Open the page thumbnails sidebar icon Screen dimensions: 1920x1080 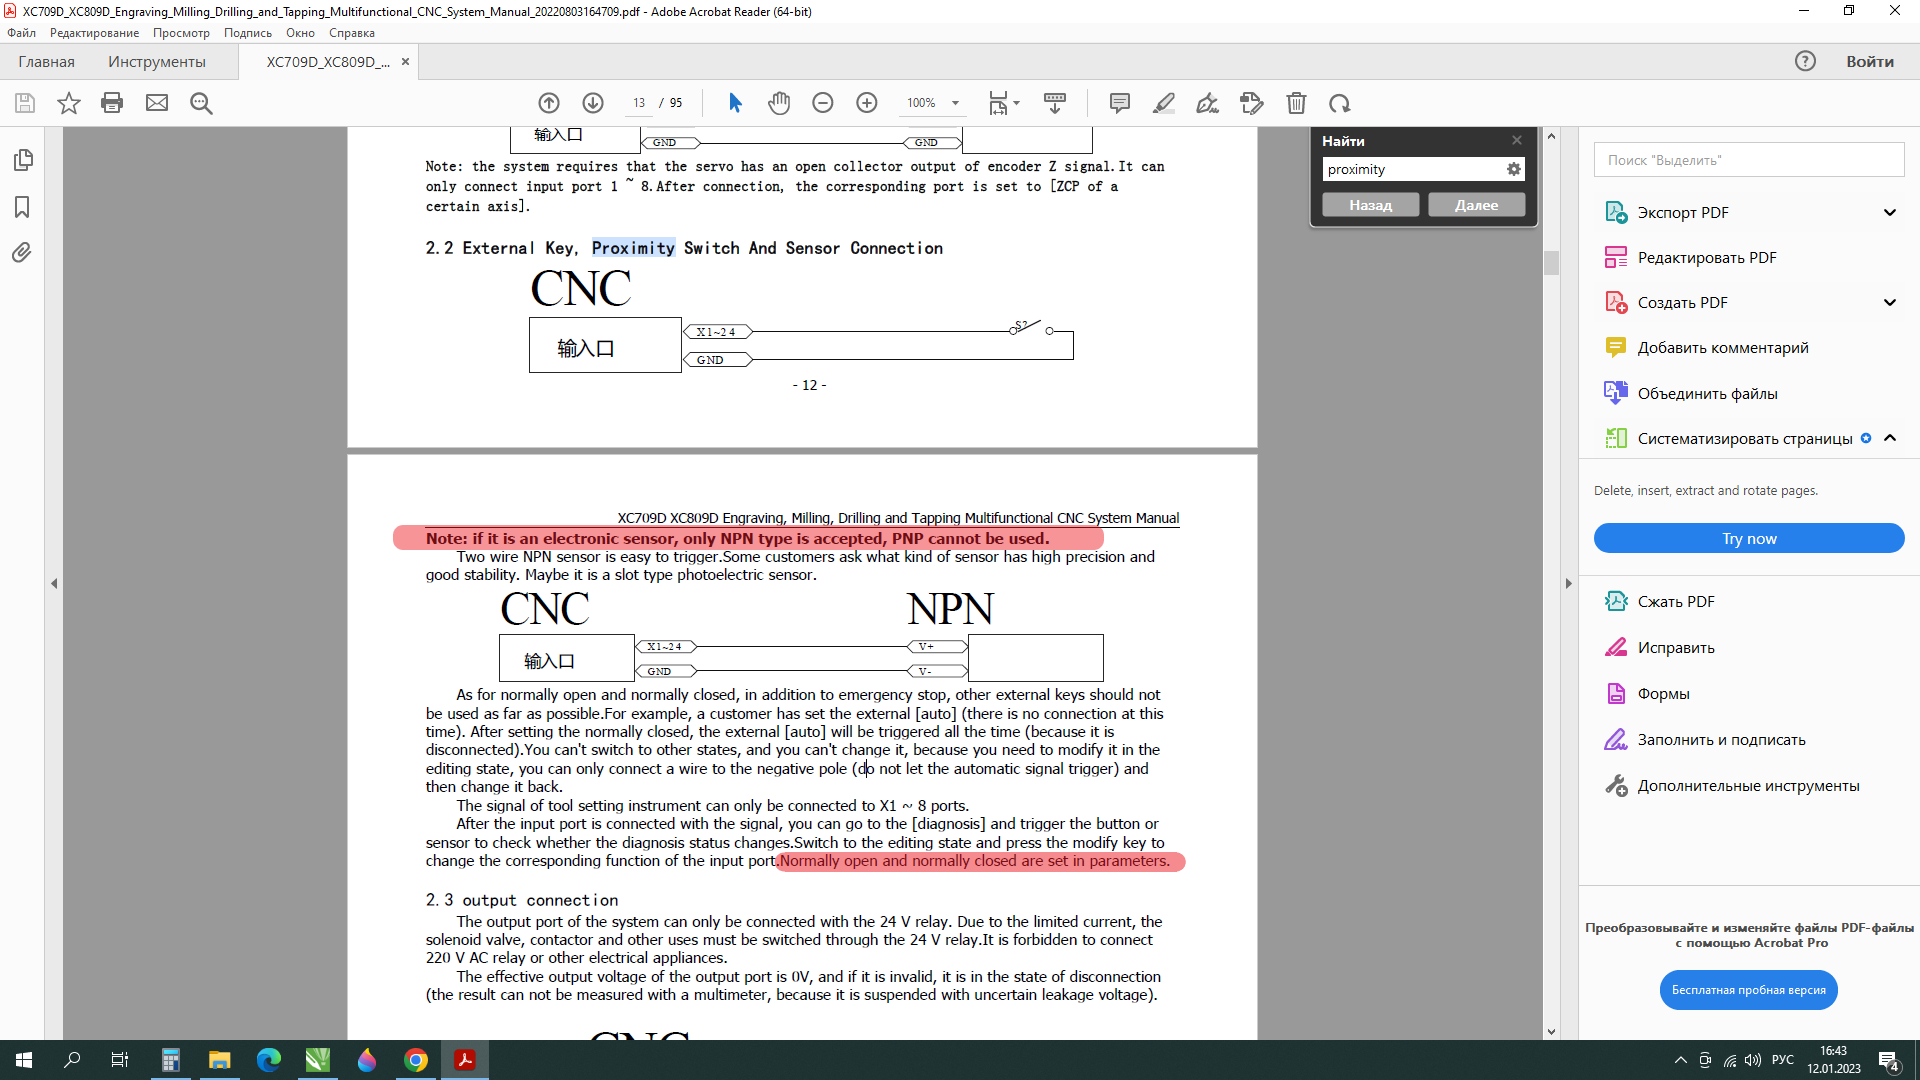22,160
